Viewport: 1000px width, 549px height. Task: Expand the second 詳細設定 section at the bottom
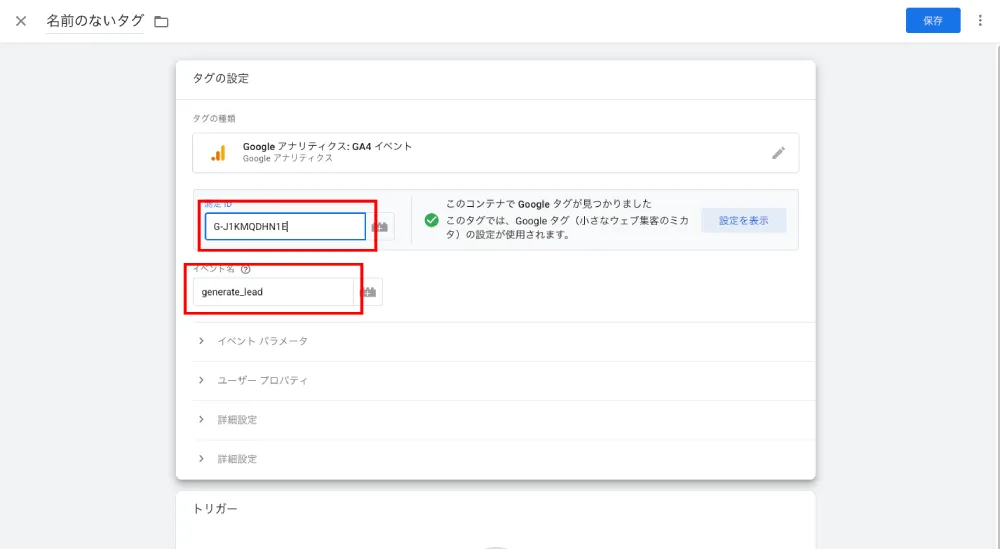click(503, 459)
